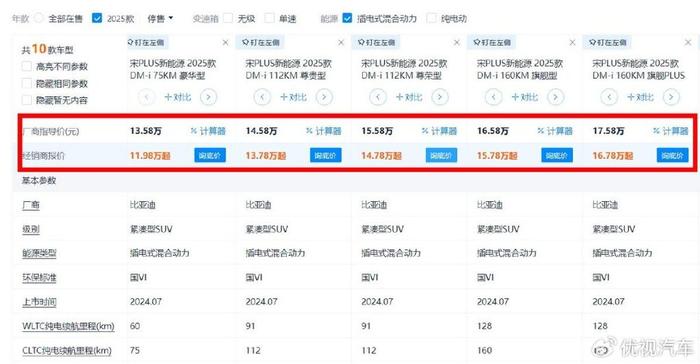The image size is (700, 364).
Task: Move DM-i 160KM 旗舰PLUS column right with arrow
Action: click(x=671, y=97)
